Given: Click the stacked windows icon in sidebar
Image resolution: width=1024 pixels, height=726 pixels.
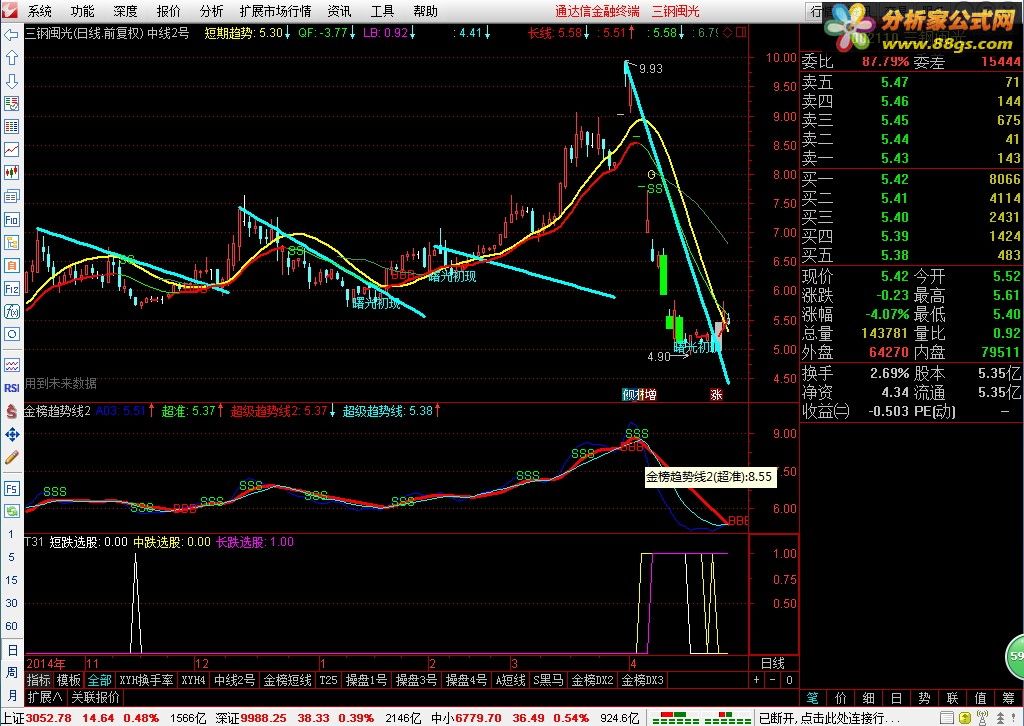Looking at the screenshot, I should pyautogui.click(x=11, y=196).
